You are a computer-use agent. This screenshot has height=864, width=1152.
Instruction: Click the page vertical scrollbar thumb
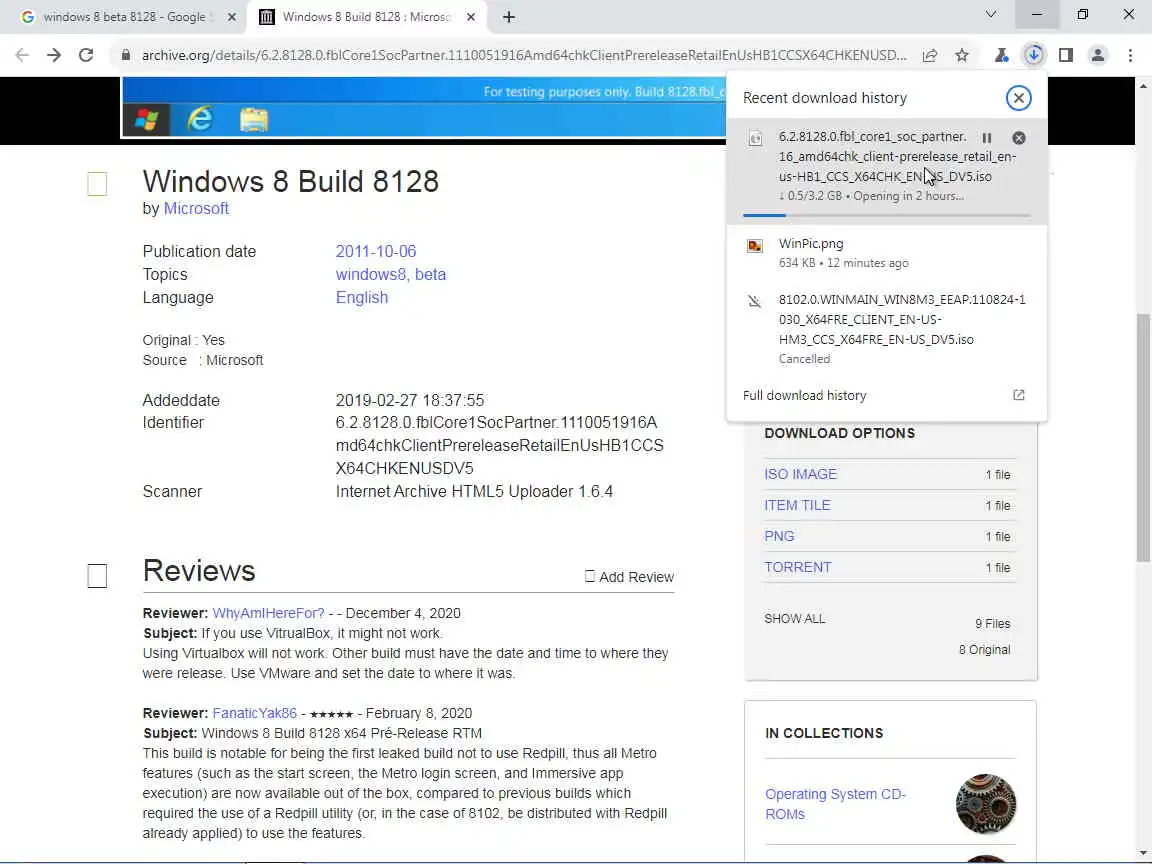(x=1143, y=438)
